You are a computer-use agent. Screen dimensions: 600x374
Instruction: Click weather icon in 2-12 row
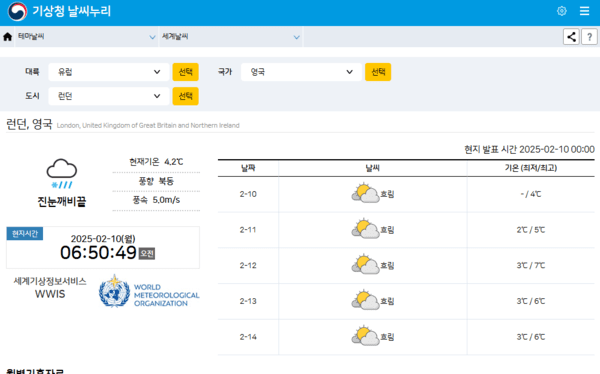point(365,265)
